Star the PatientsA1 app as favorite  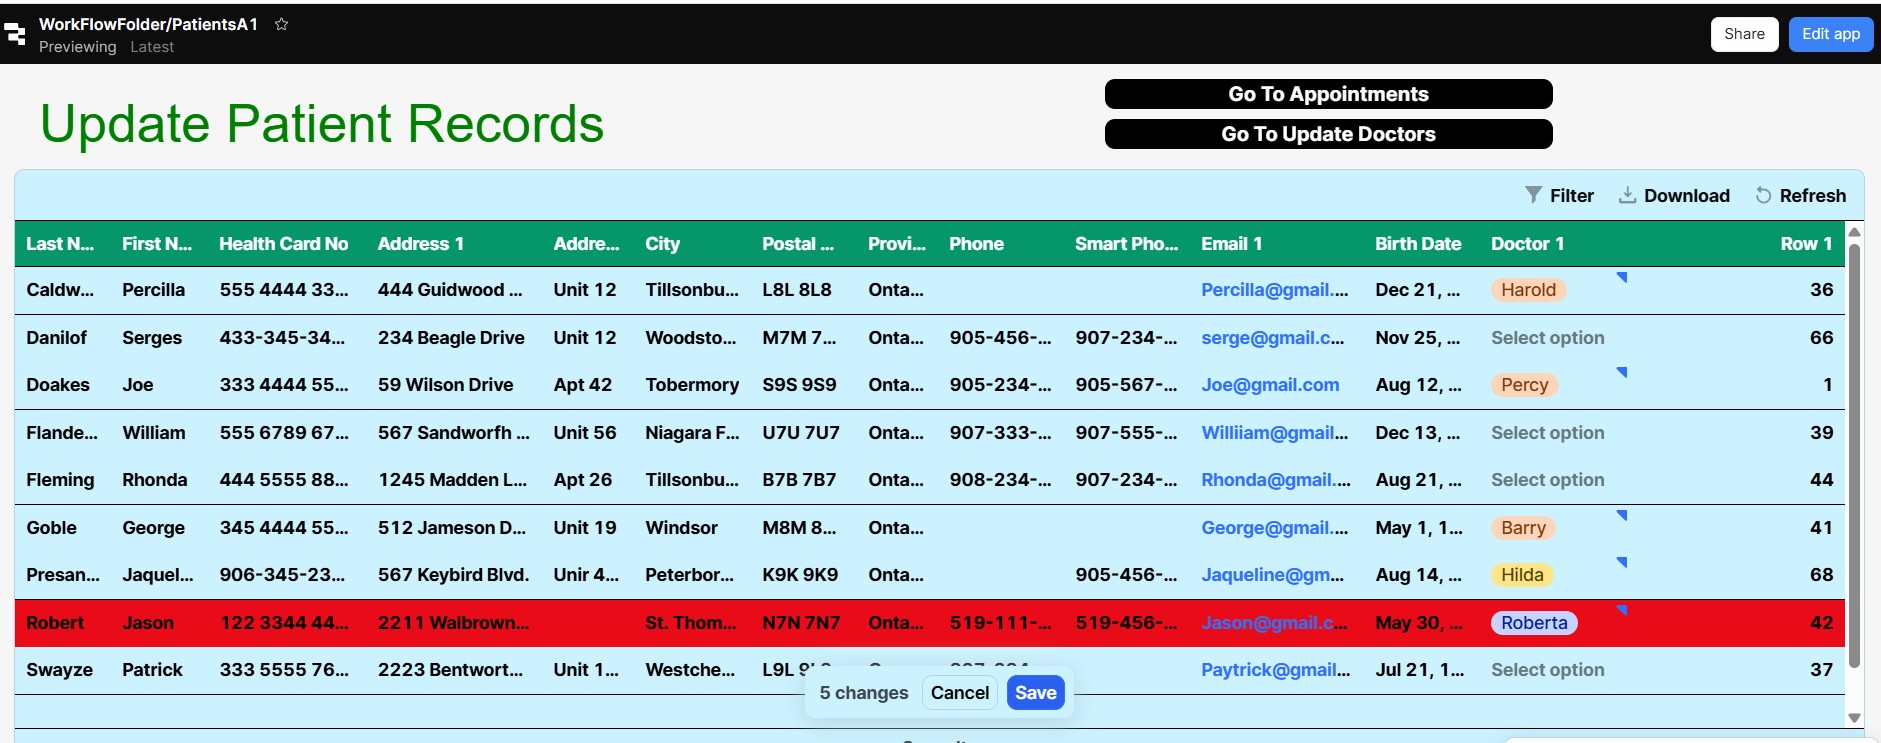pos(281,24)
